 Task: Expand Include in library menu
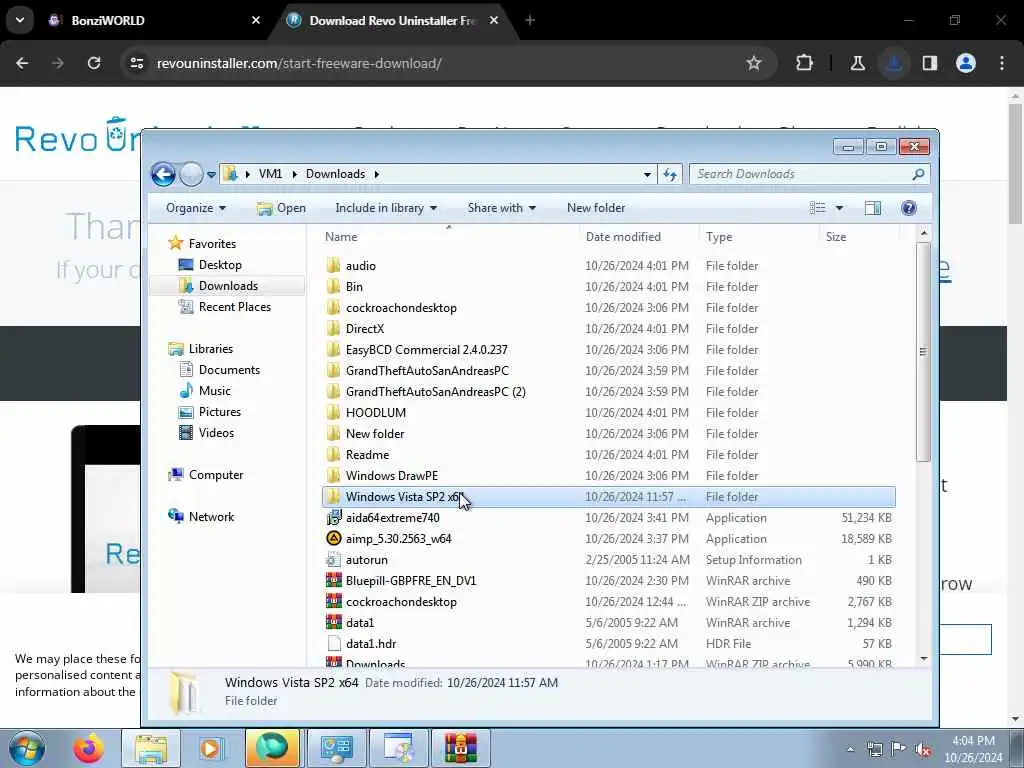(386, 208)
